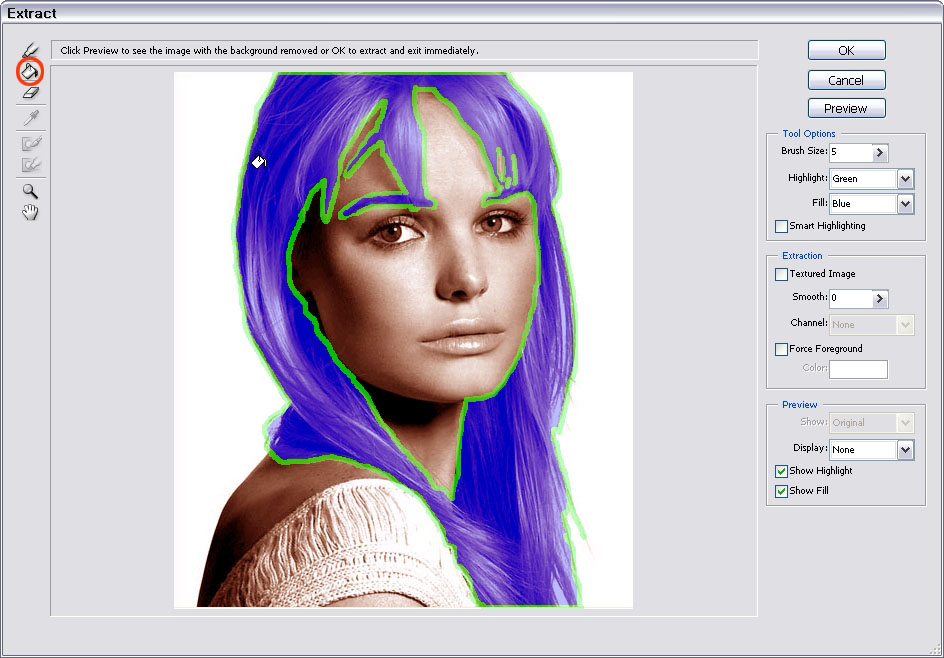Image resolution: width=944 pixels, height=658 pixels.
Task: Click the Brush Size input field
Action: click(851, 153)
